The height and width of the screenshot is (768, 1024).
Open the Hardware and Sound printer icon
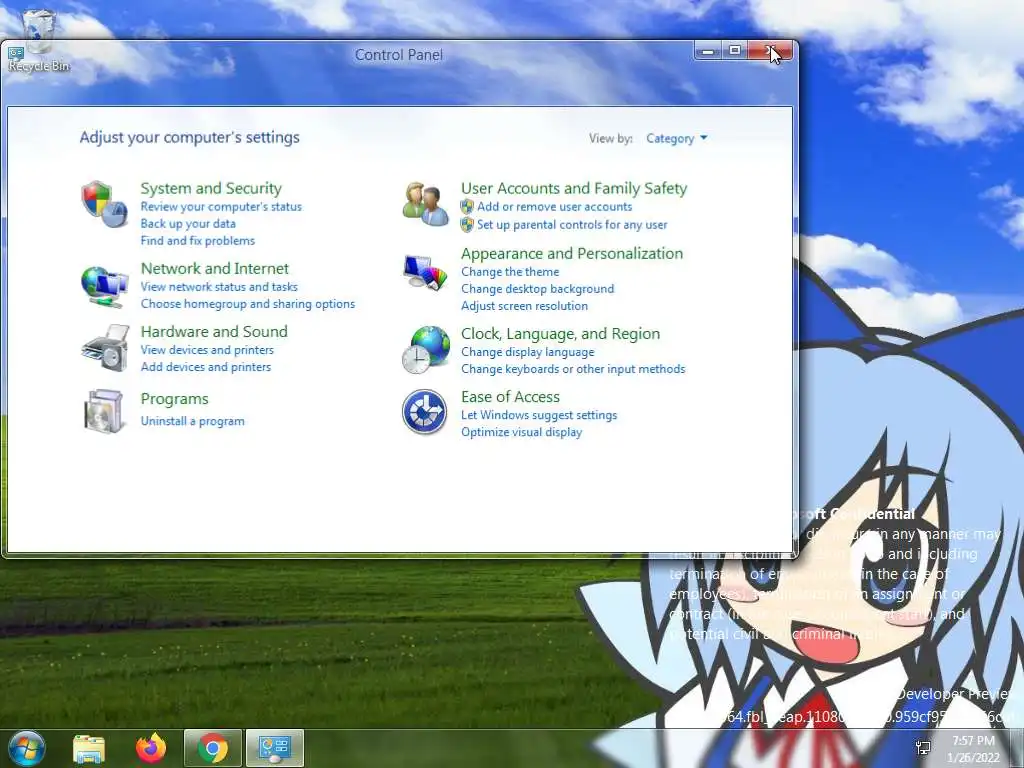tap(104, 348)
